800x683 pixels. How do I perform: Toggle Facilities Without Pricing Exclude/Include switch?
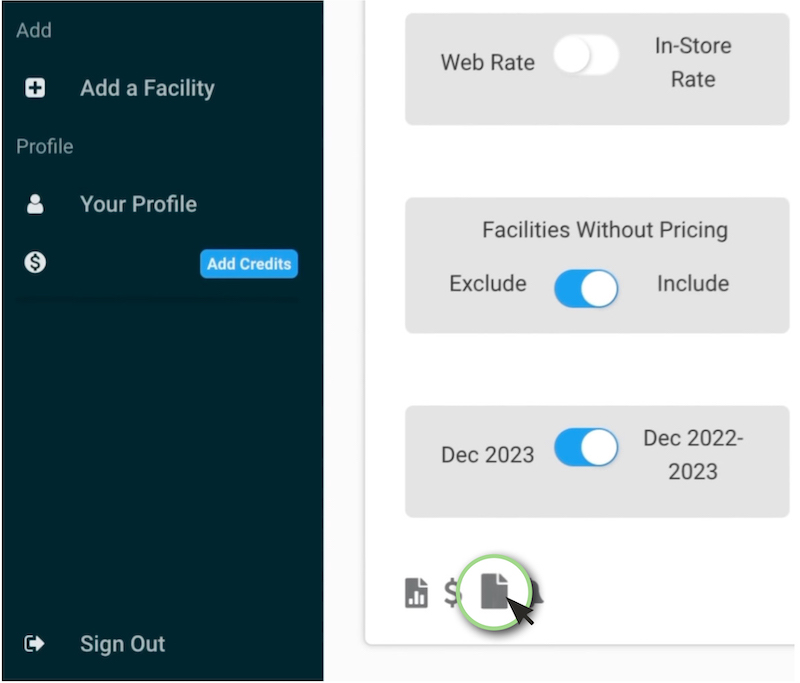(x=586, y=288)
